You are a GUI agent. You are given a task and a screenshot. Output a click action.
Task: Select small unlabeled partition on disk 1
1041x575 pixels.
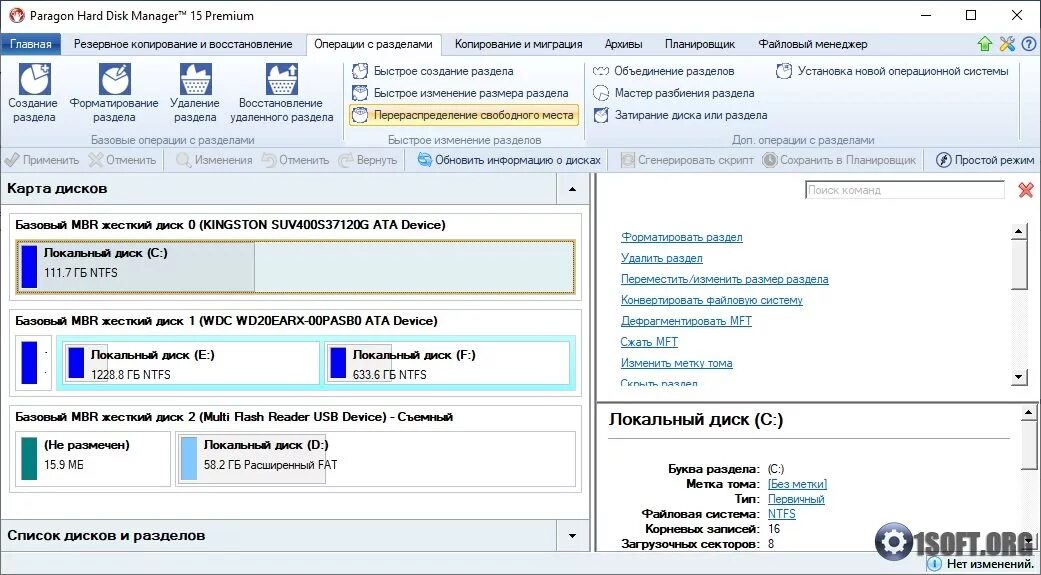point(33,363)
